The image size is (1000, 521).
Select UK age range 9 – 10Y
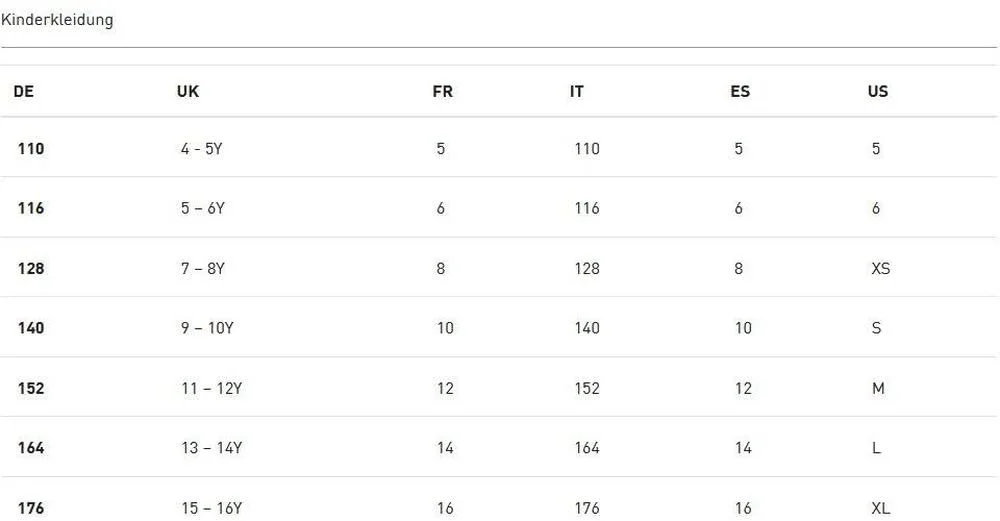pos(207,328)
